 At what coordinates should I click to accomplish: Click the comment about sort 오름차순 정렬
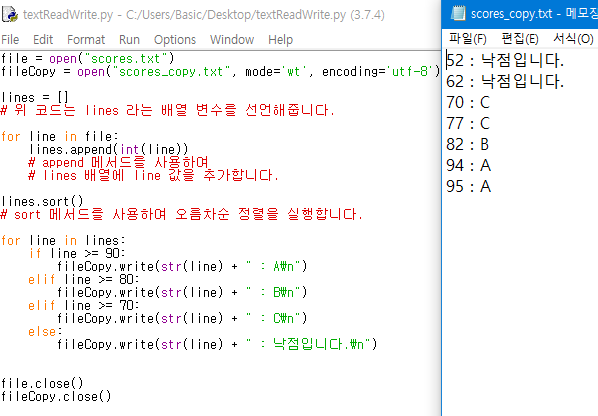click(x=182, y=214)
